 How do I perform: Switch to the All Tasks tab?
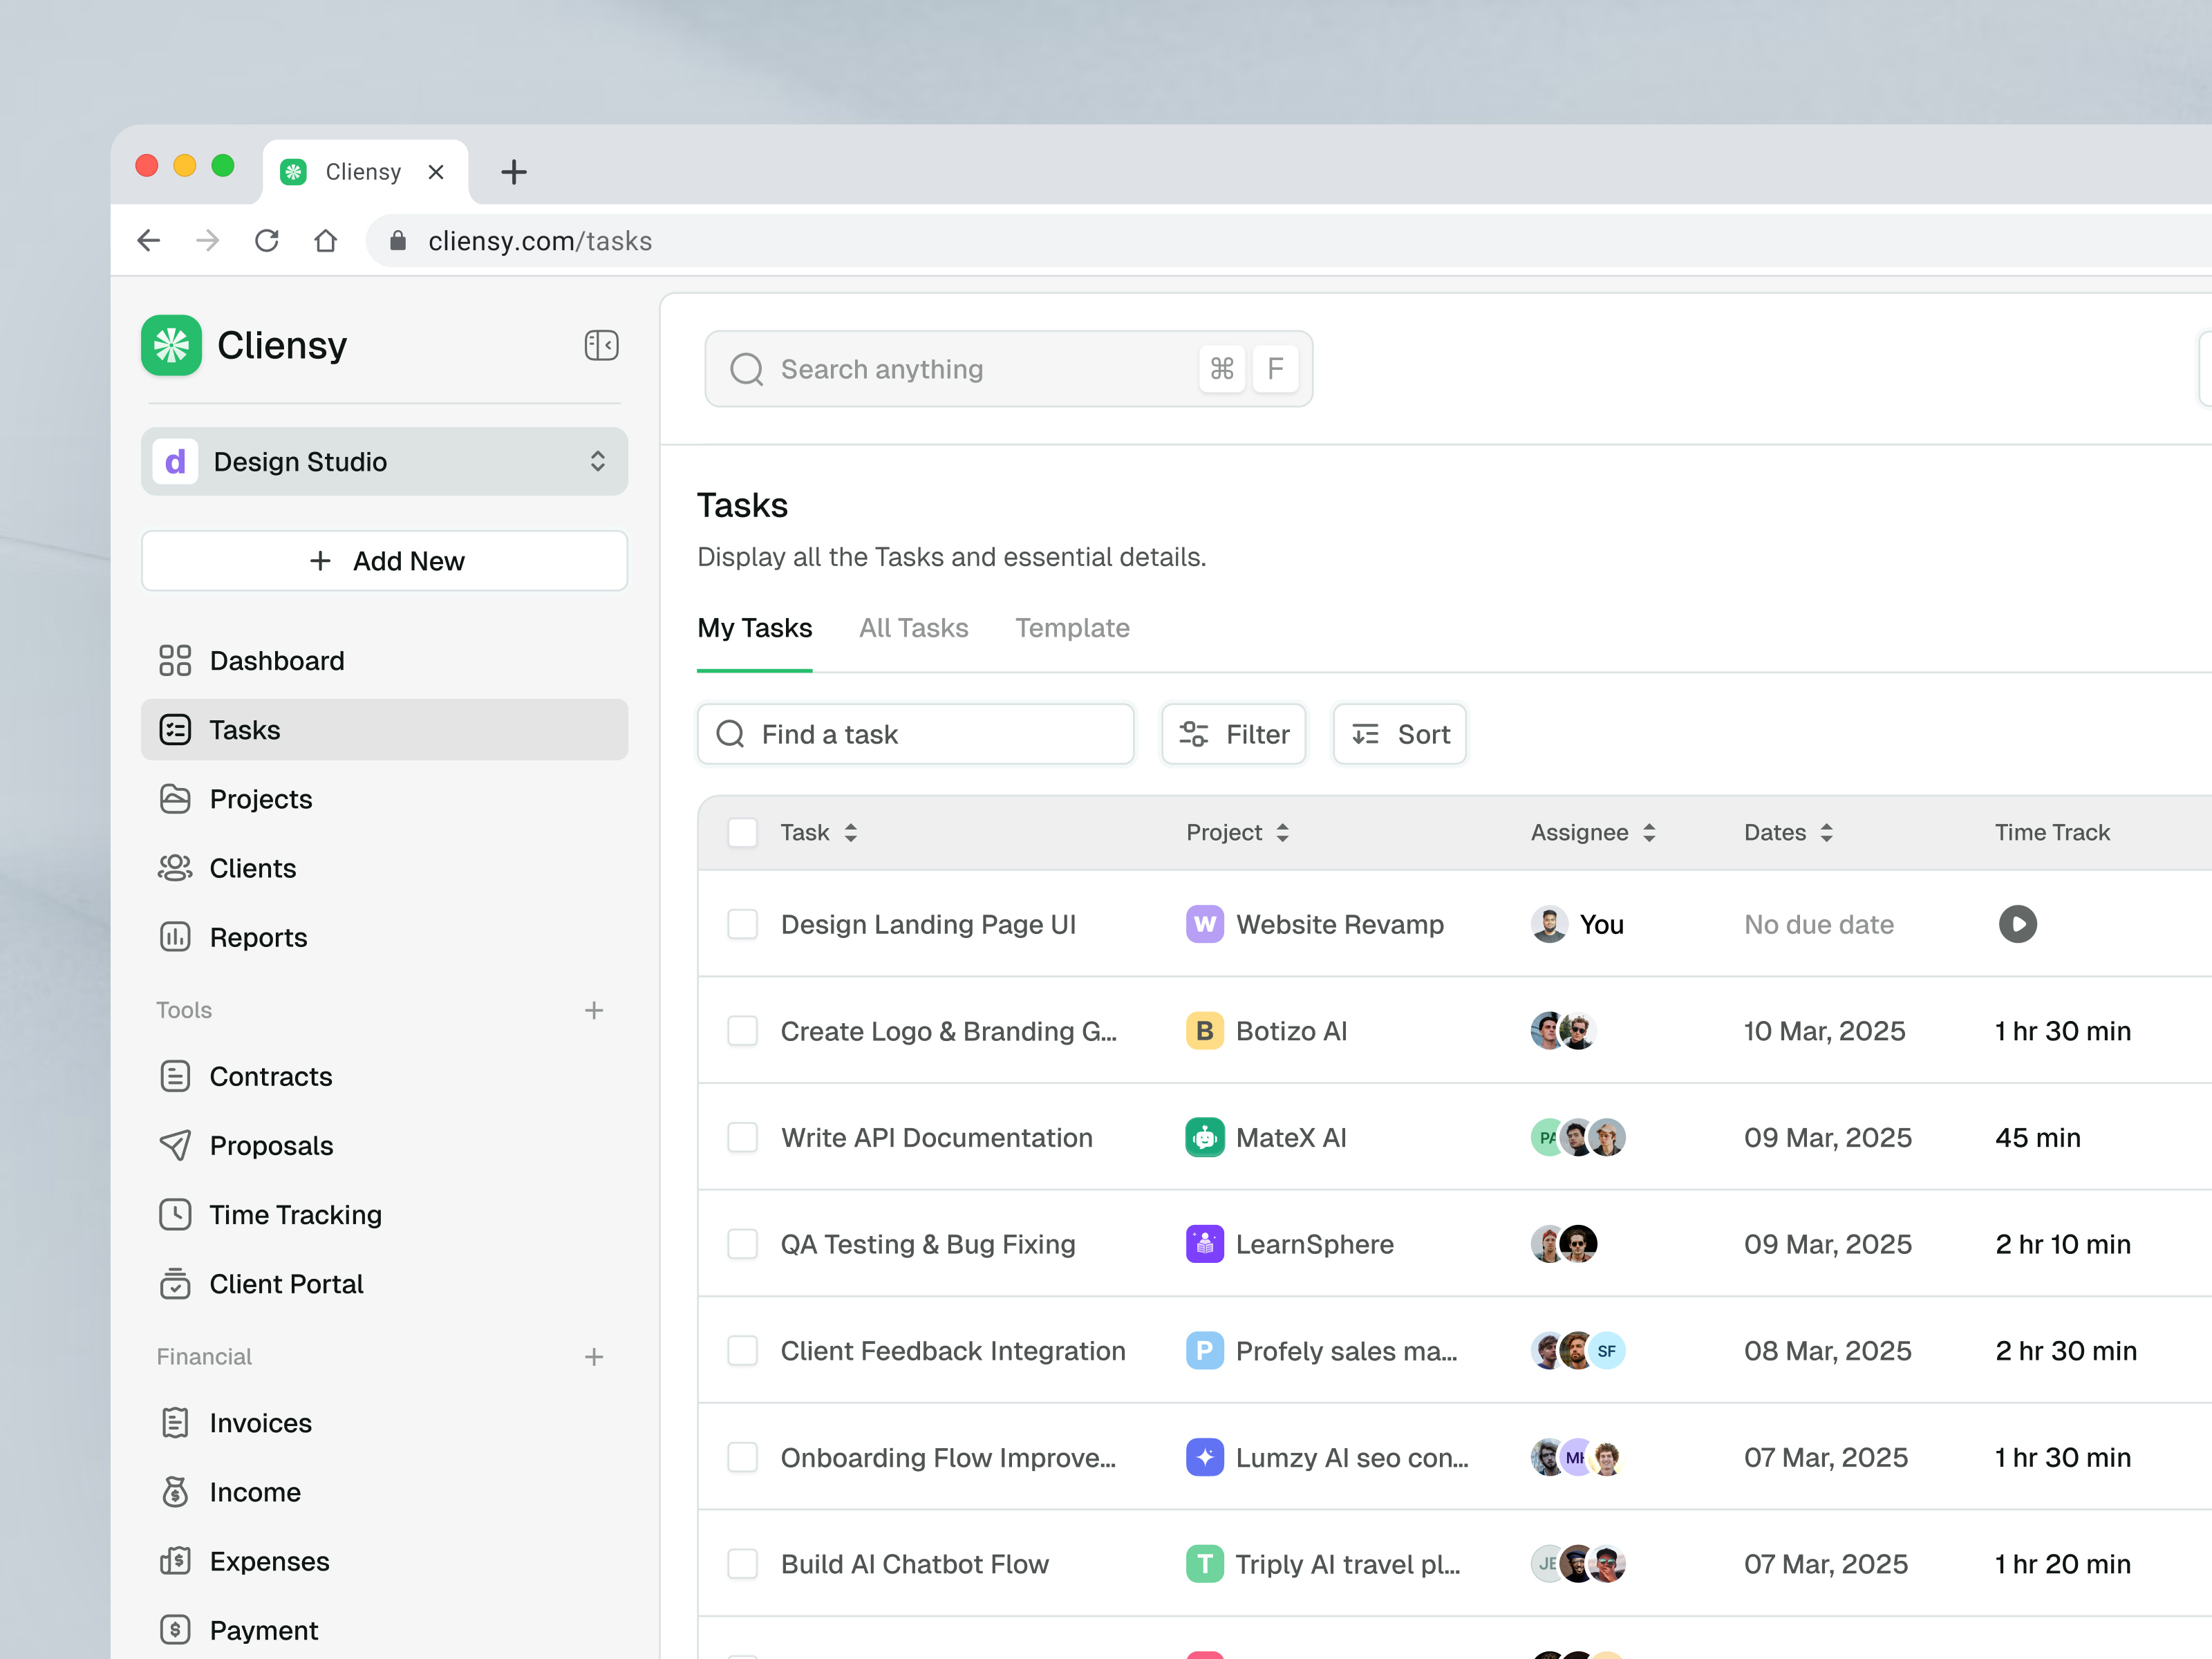(913, 628)
